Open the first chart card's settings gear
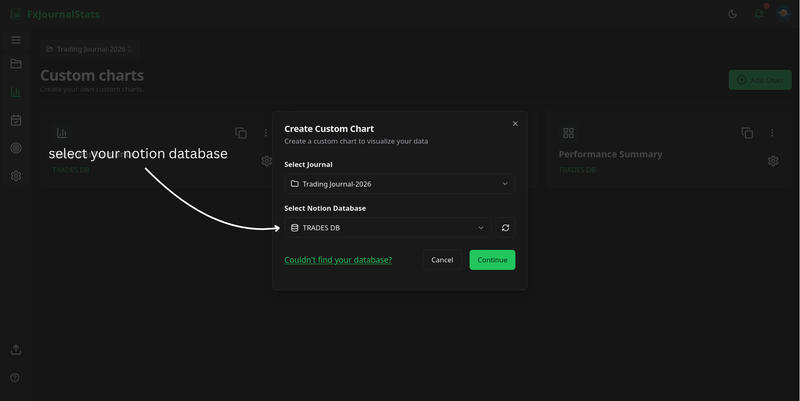 pyautogui.click(x=266, y=161)
